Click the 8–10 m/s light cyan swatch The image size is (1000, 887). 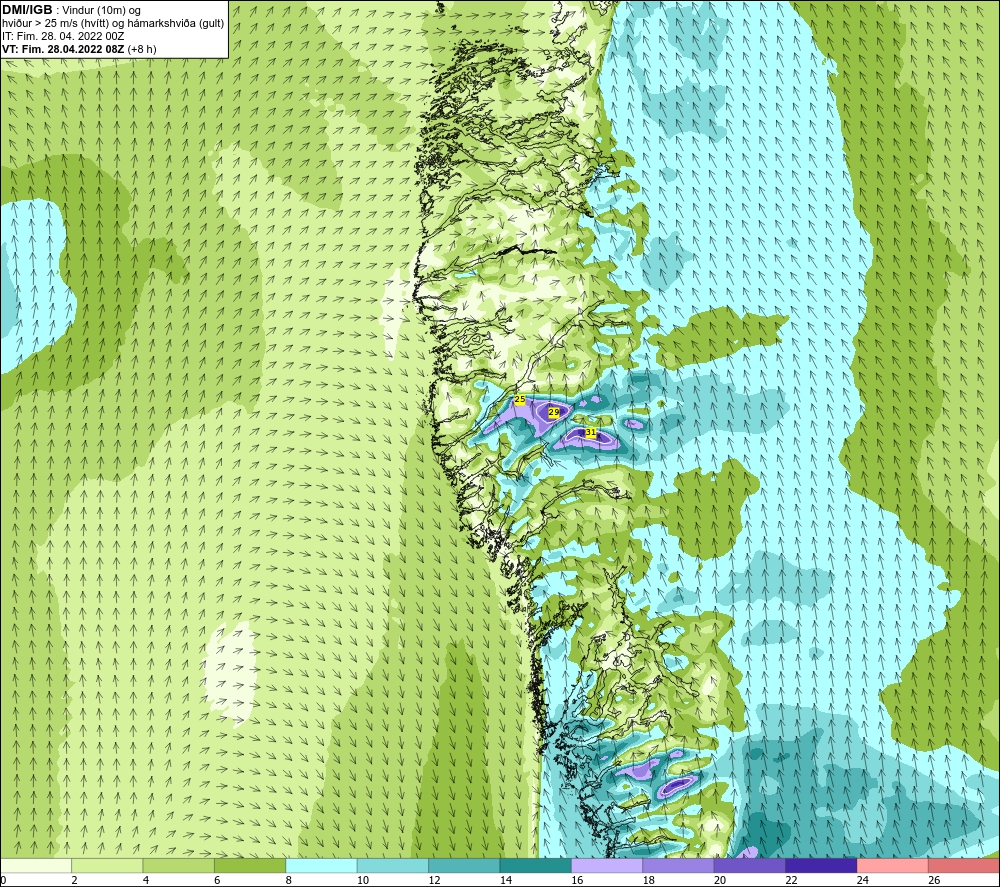pos(321,865)
